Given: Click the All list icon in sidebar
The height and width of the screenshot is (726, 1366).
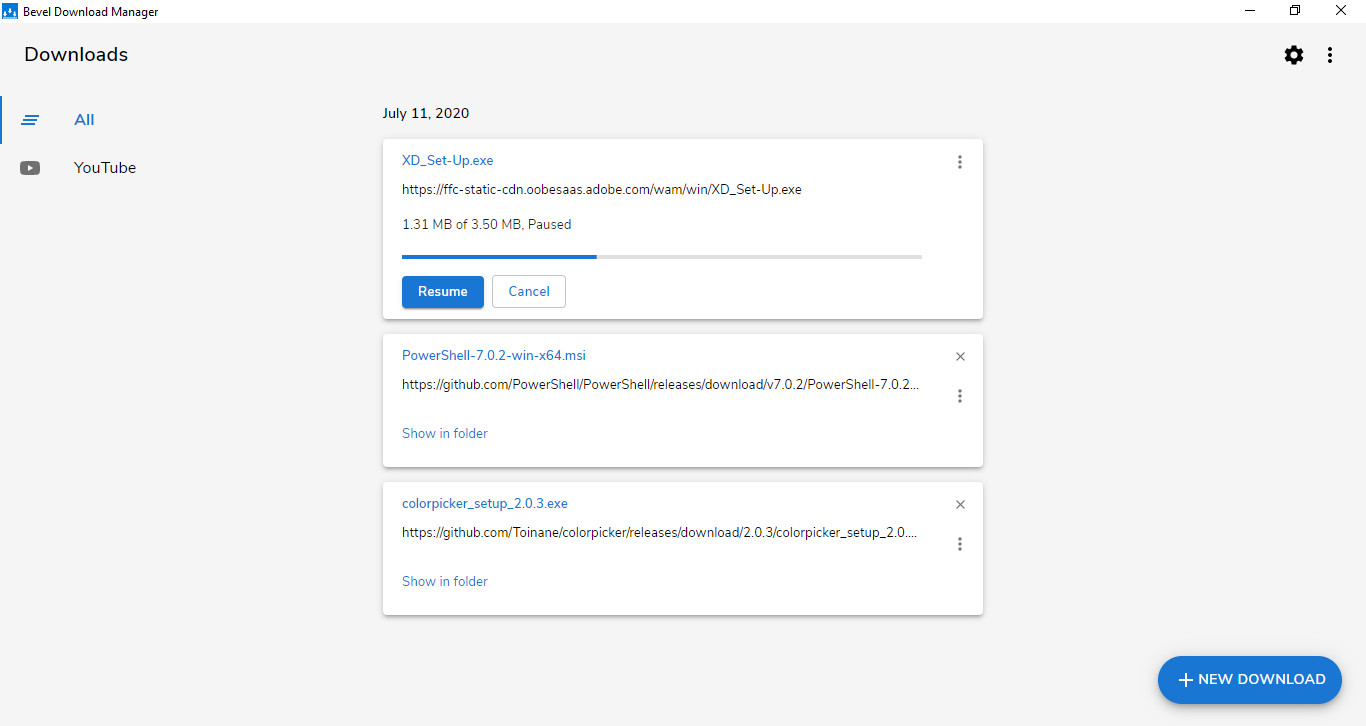Looking at the screenshot, I should 31,120.
